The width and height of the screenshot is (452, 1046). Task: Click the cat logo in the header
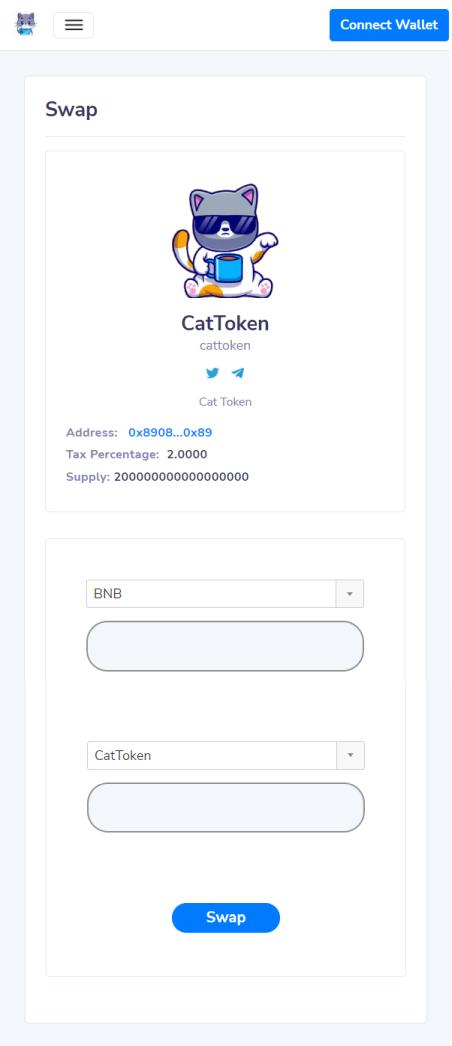(x=26, y=25)
